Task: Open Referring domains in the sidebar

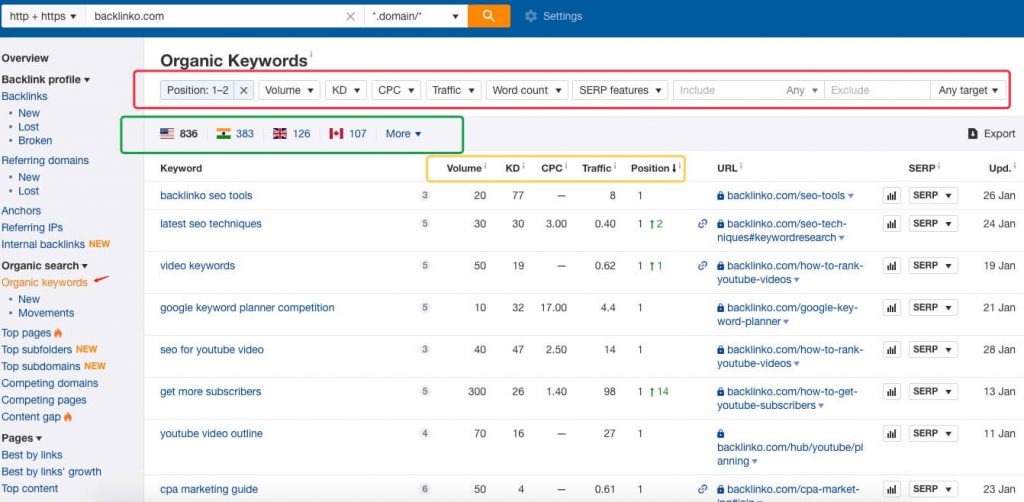Action: coord(45,160)
